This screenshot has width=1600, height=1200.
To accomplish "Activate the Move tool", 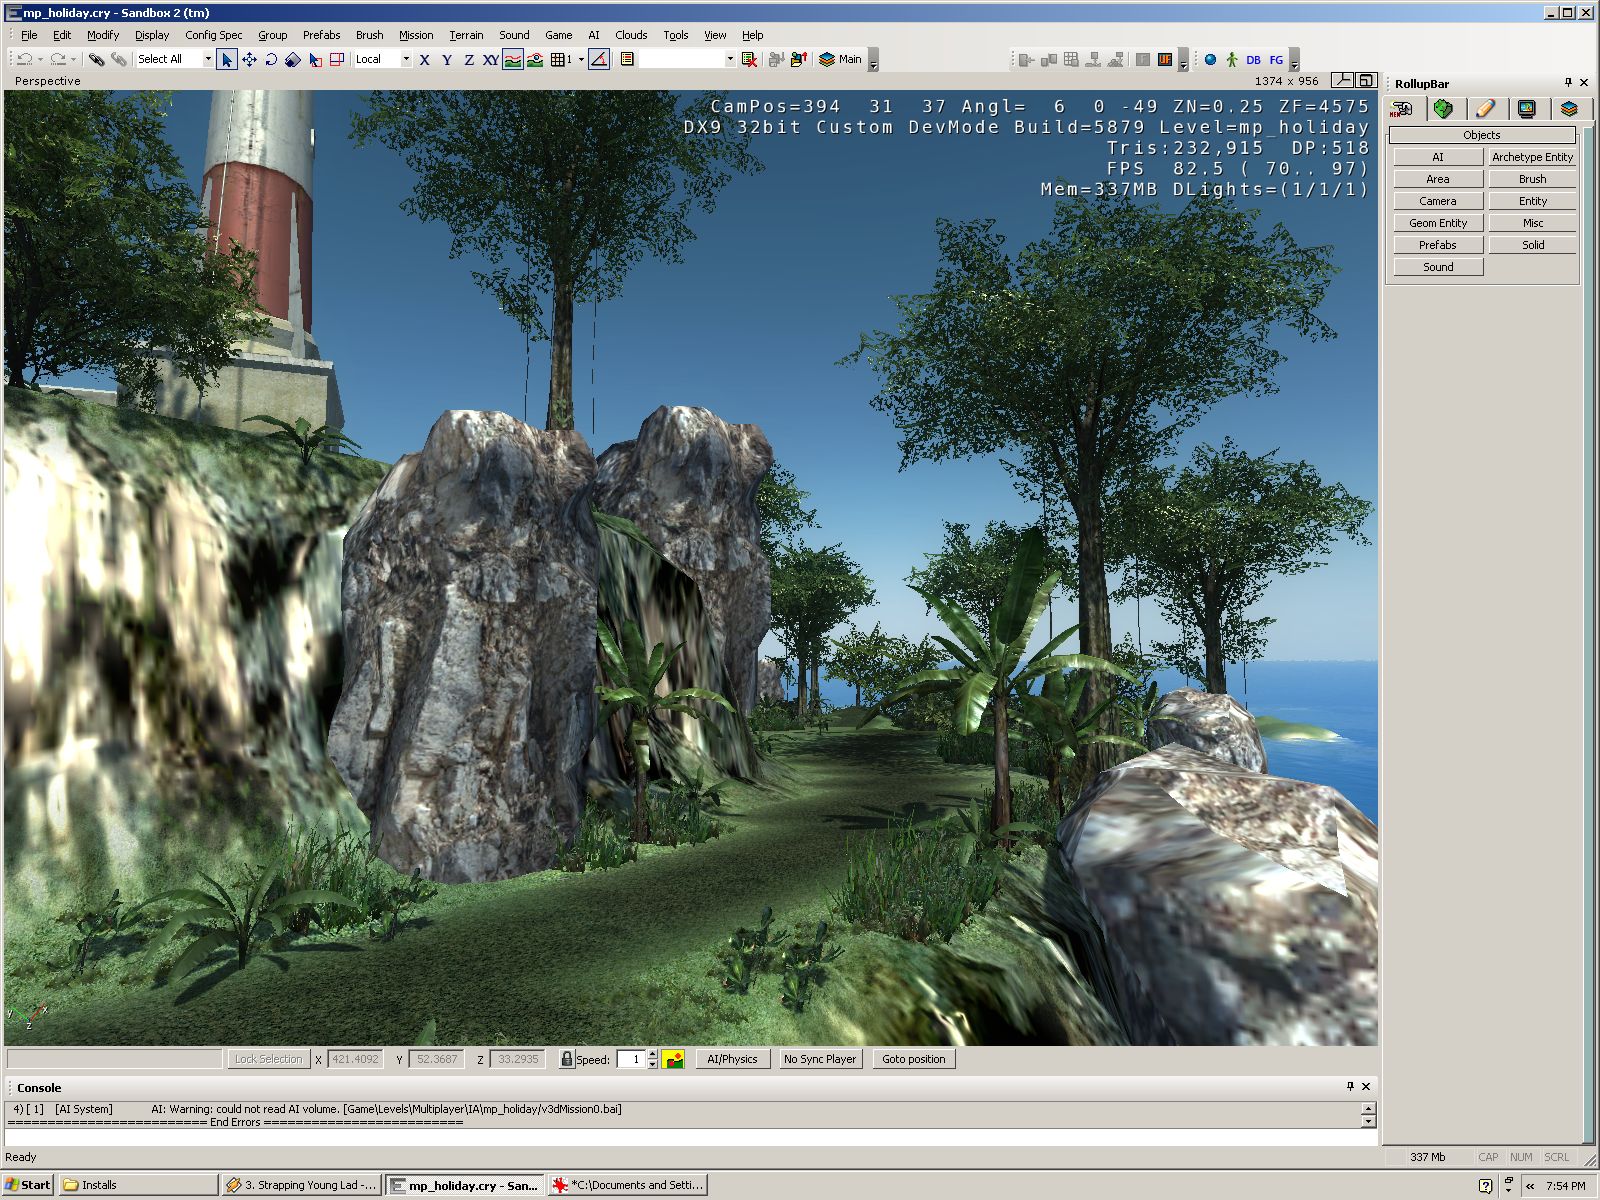I will point(249,60).
